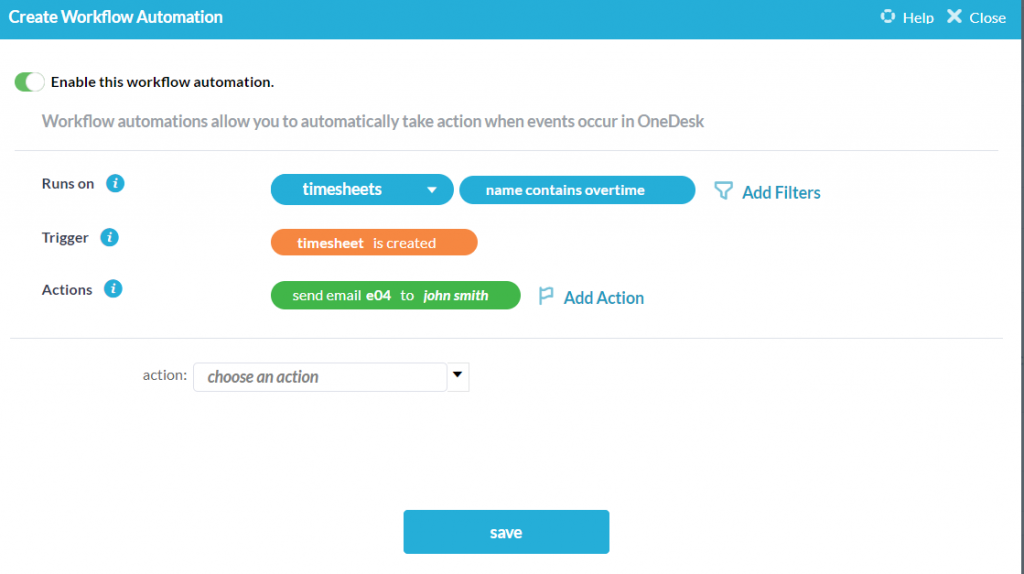Expand the choose an action arrow
The image size is (1024, 574).
point(457,376)
